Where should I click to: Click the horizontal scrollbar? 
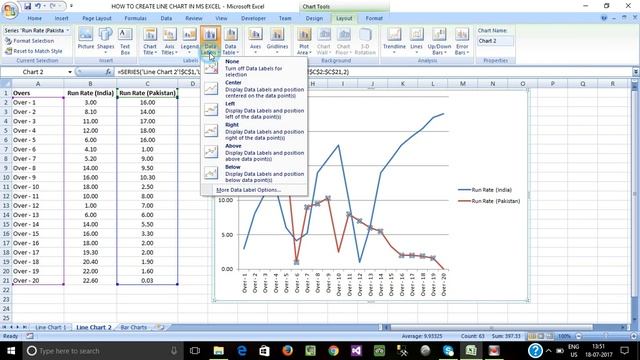[491, 327]
